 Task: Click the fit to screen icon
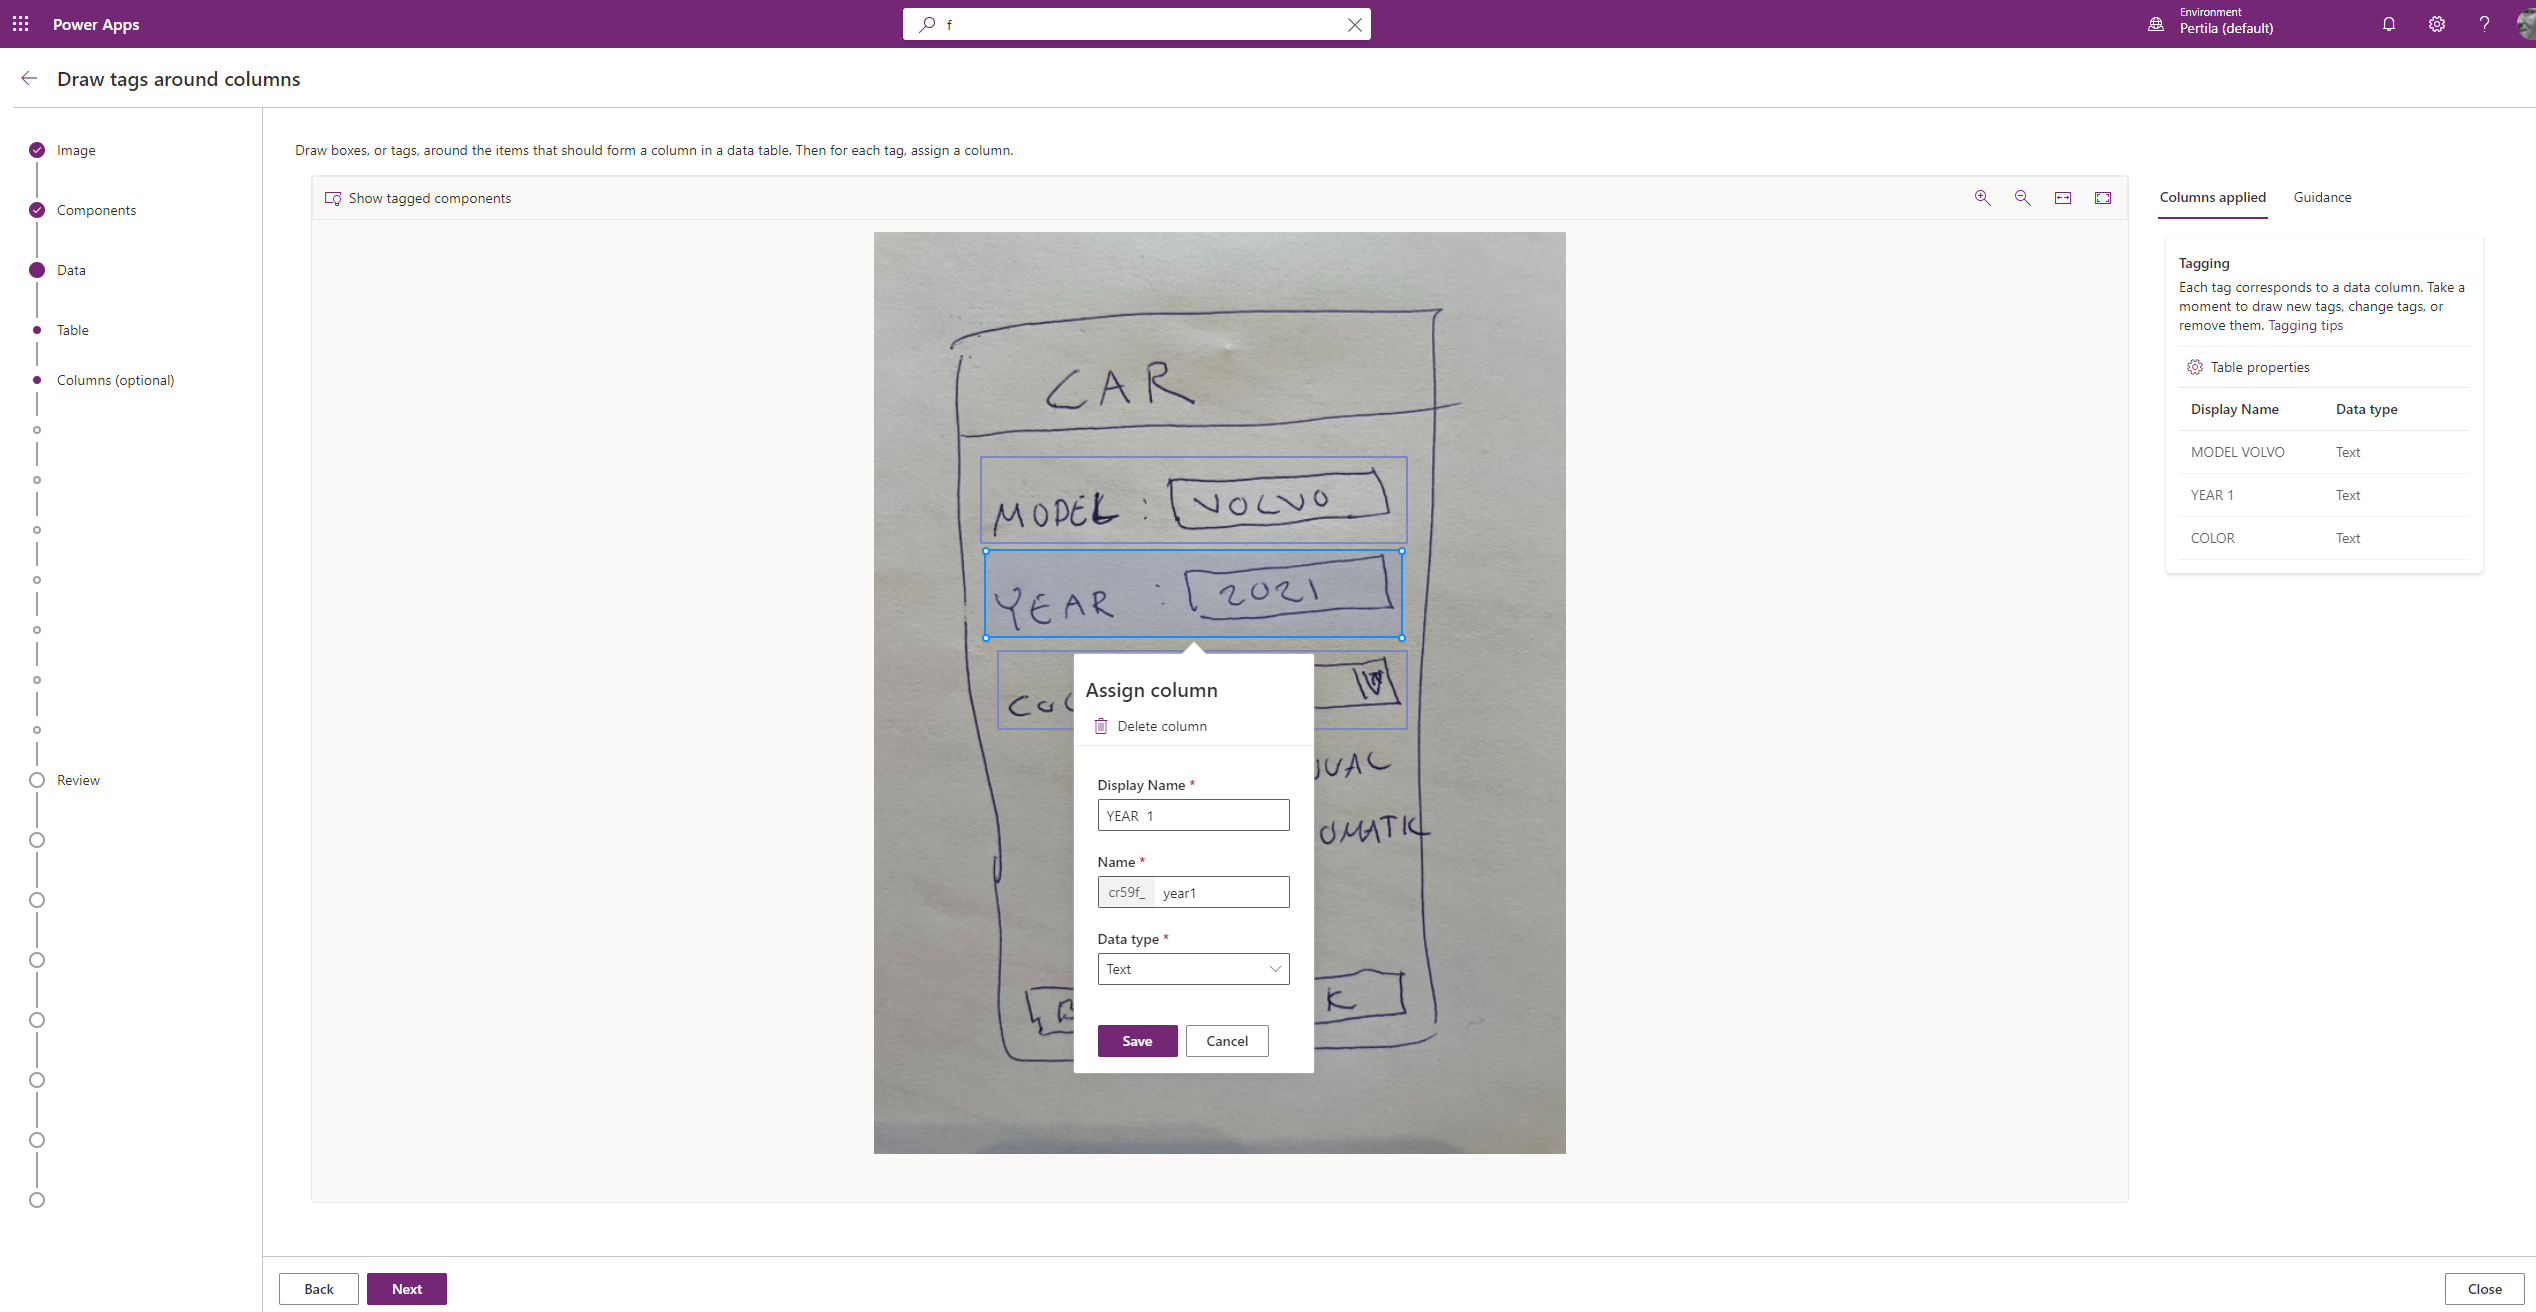(x=2103, y=198)
